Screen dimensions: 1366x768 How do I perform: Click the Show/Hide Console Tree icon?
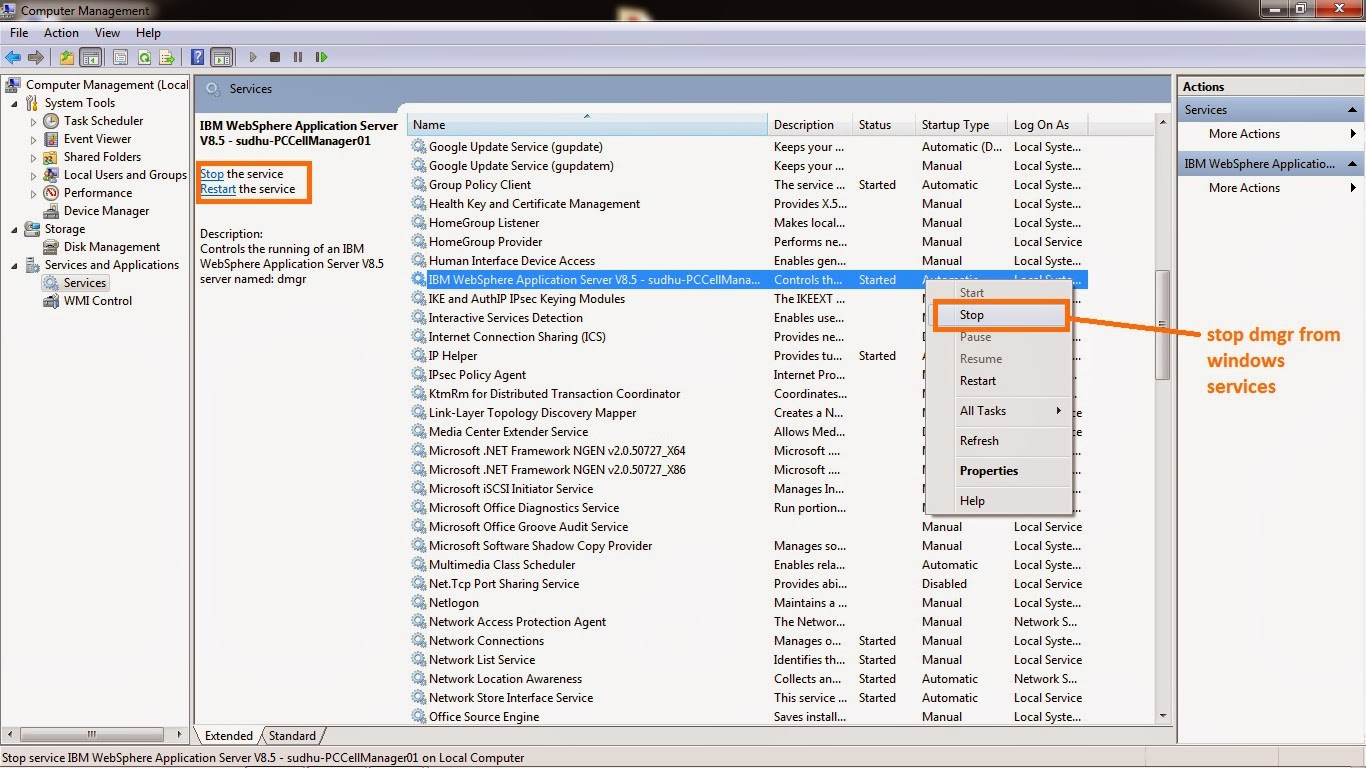tap(91, 57)
